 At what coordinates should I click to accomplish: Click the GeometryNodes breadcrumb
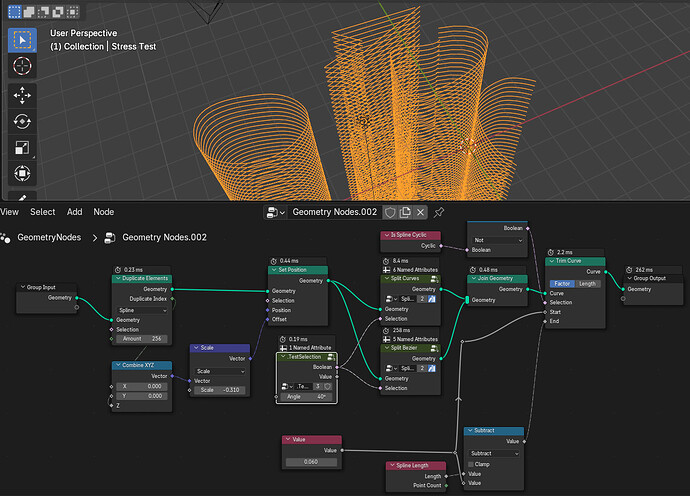[x=49, y=238]
